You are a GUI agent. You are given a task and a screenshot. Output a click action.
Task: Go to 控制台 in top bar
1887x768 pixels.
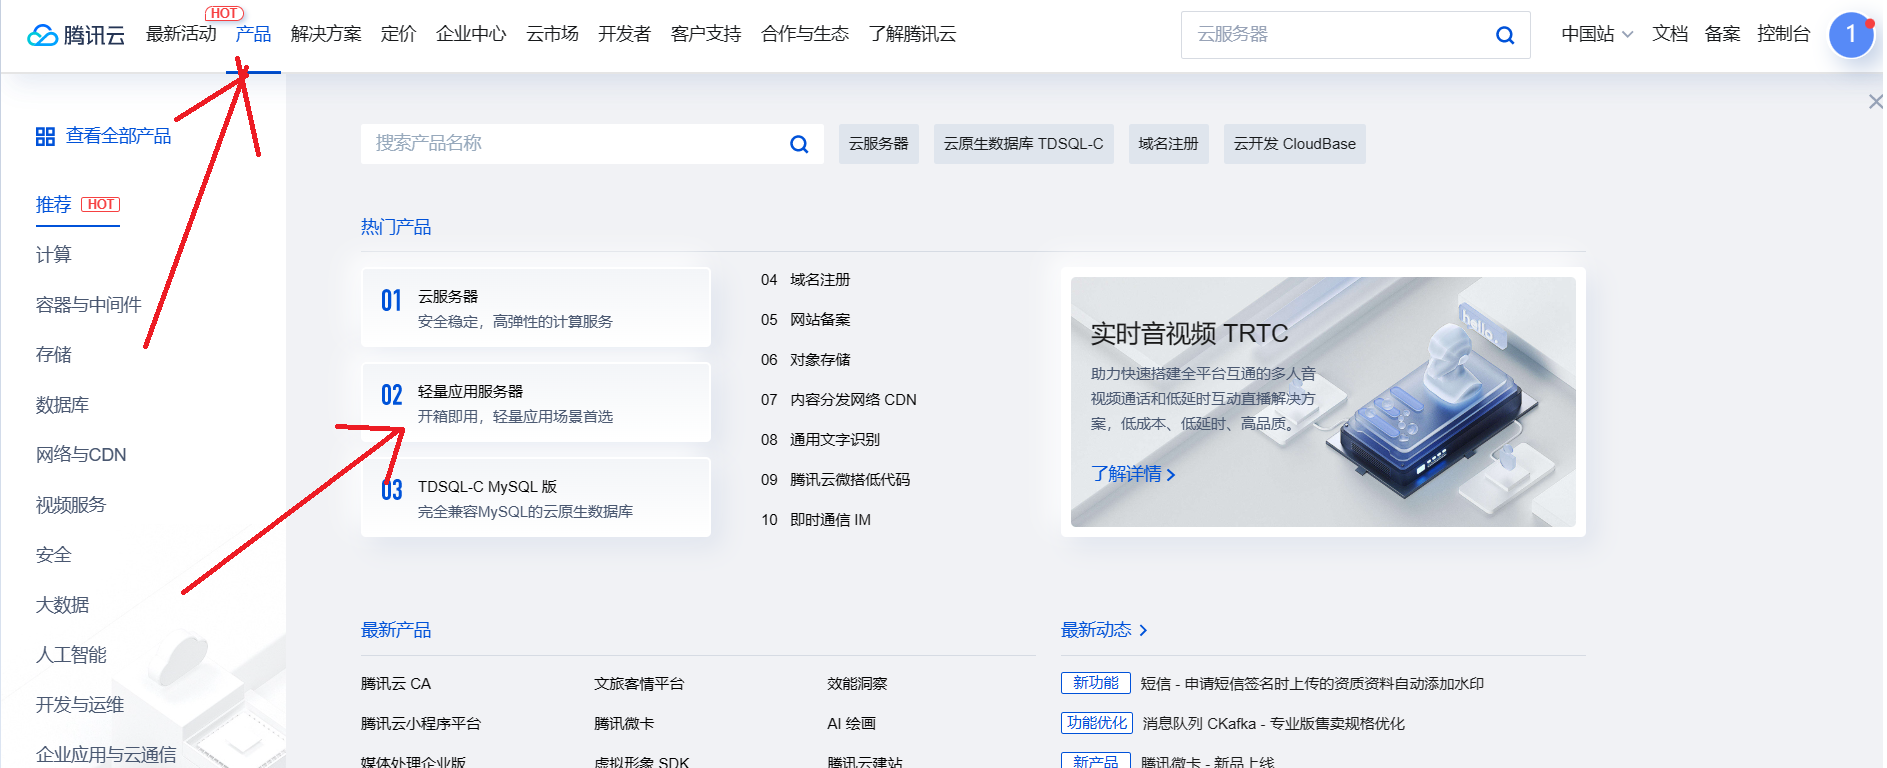coord(1783,34)
